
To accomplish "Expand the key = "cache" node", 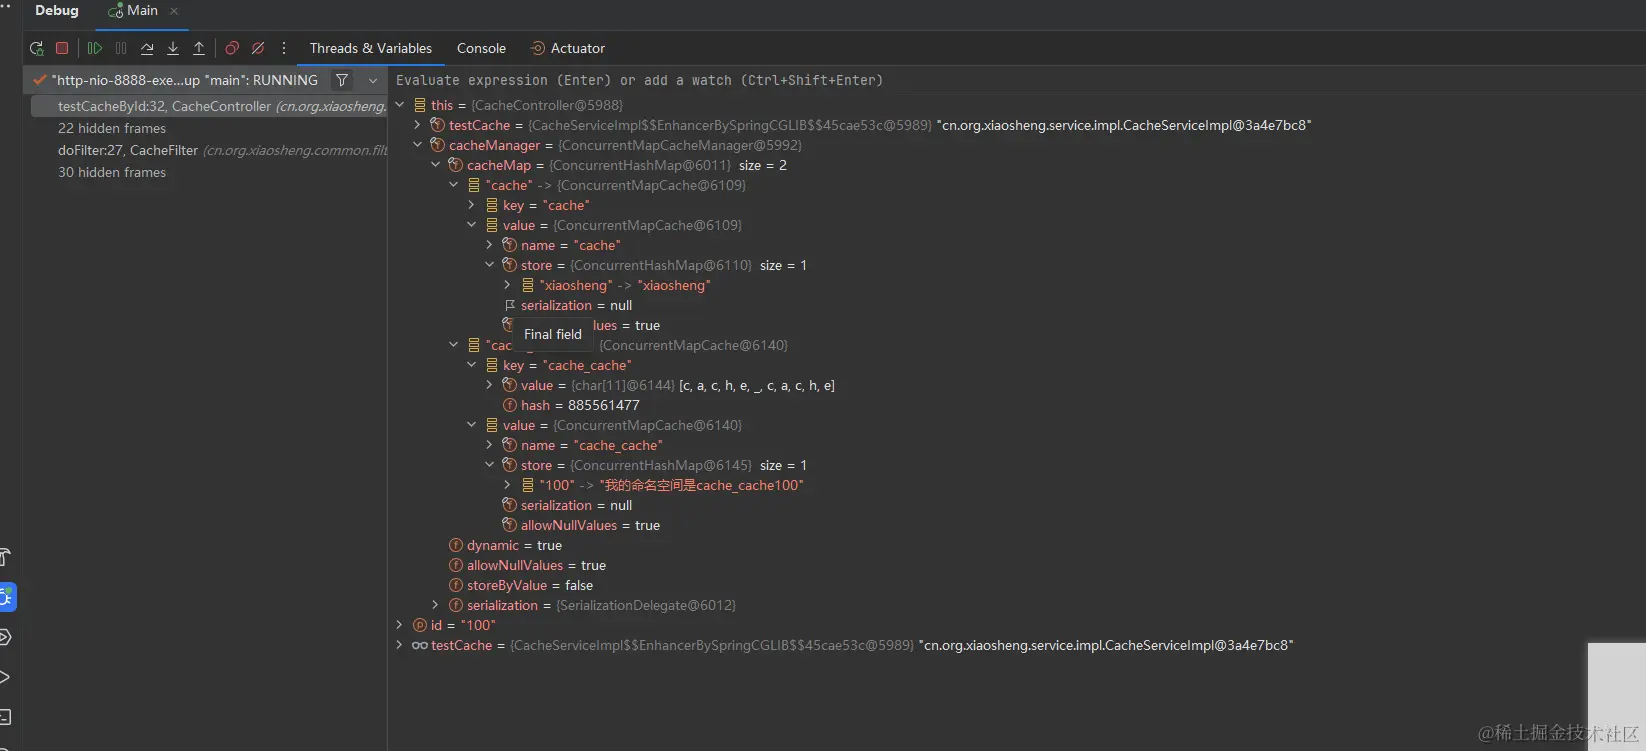I will point(472,205).
